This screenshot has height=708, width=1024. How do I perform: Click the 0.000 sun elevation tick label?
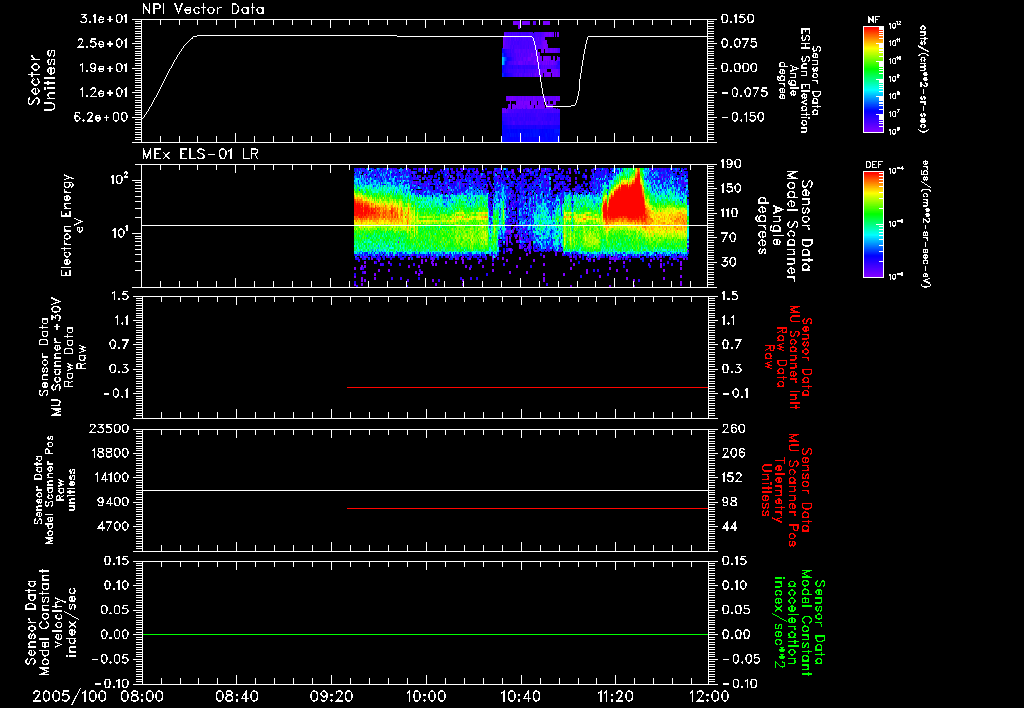[x=739, y=68]
